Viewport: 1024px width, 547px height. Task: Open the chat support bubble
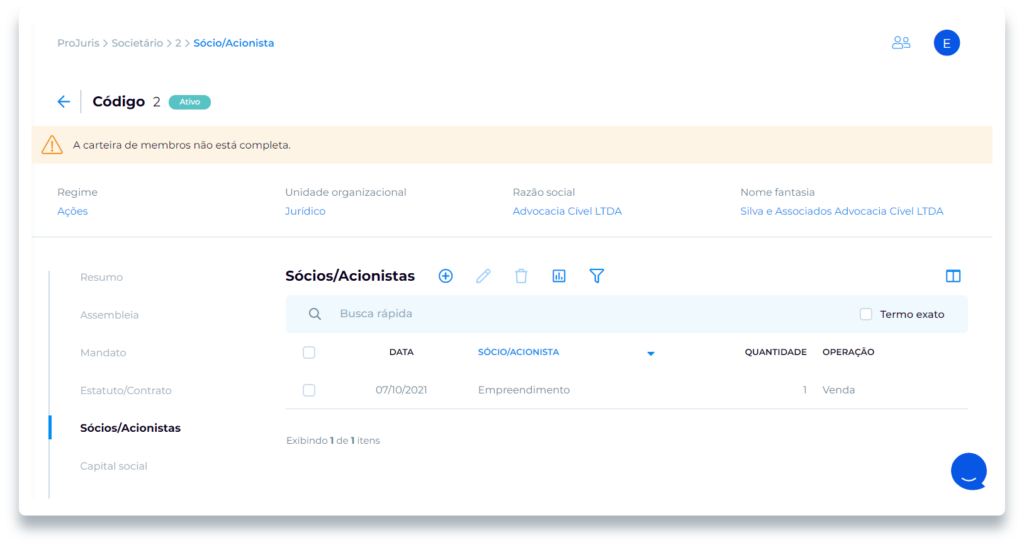[x=968, y=471]
